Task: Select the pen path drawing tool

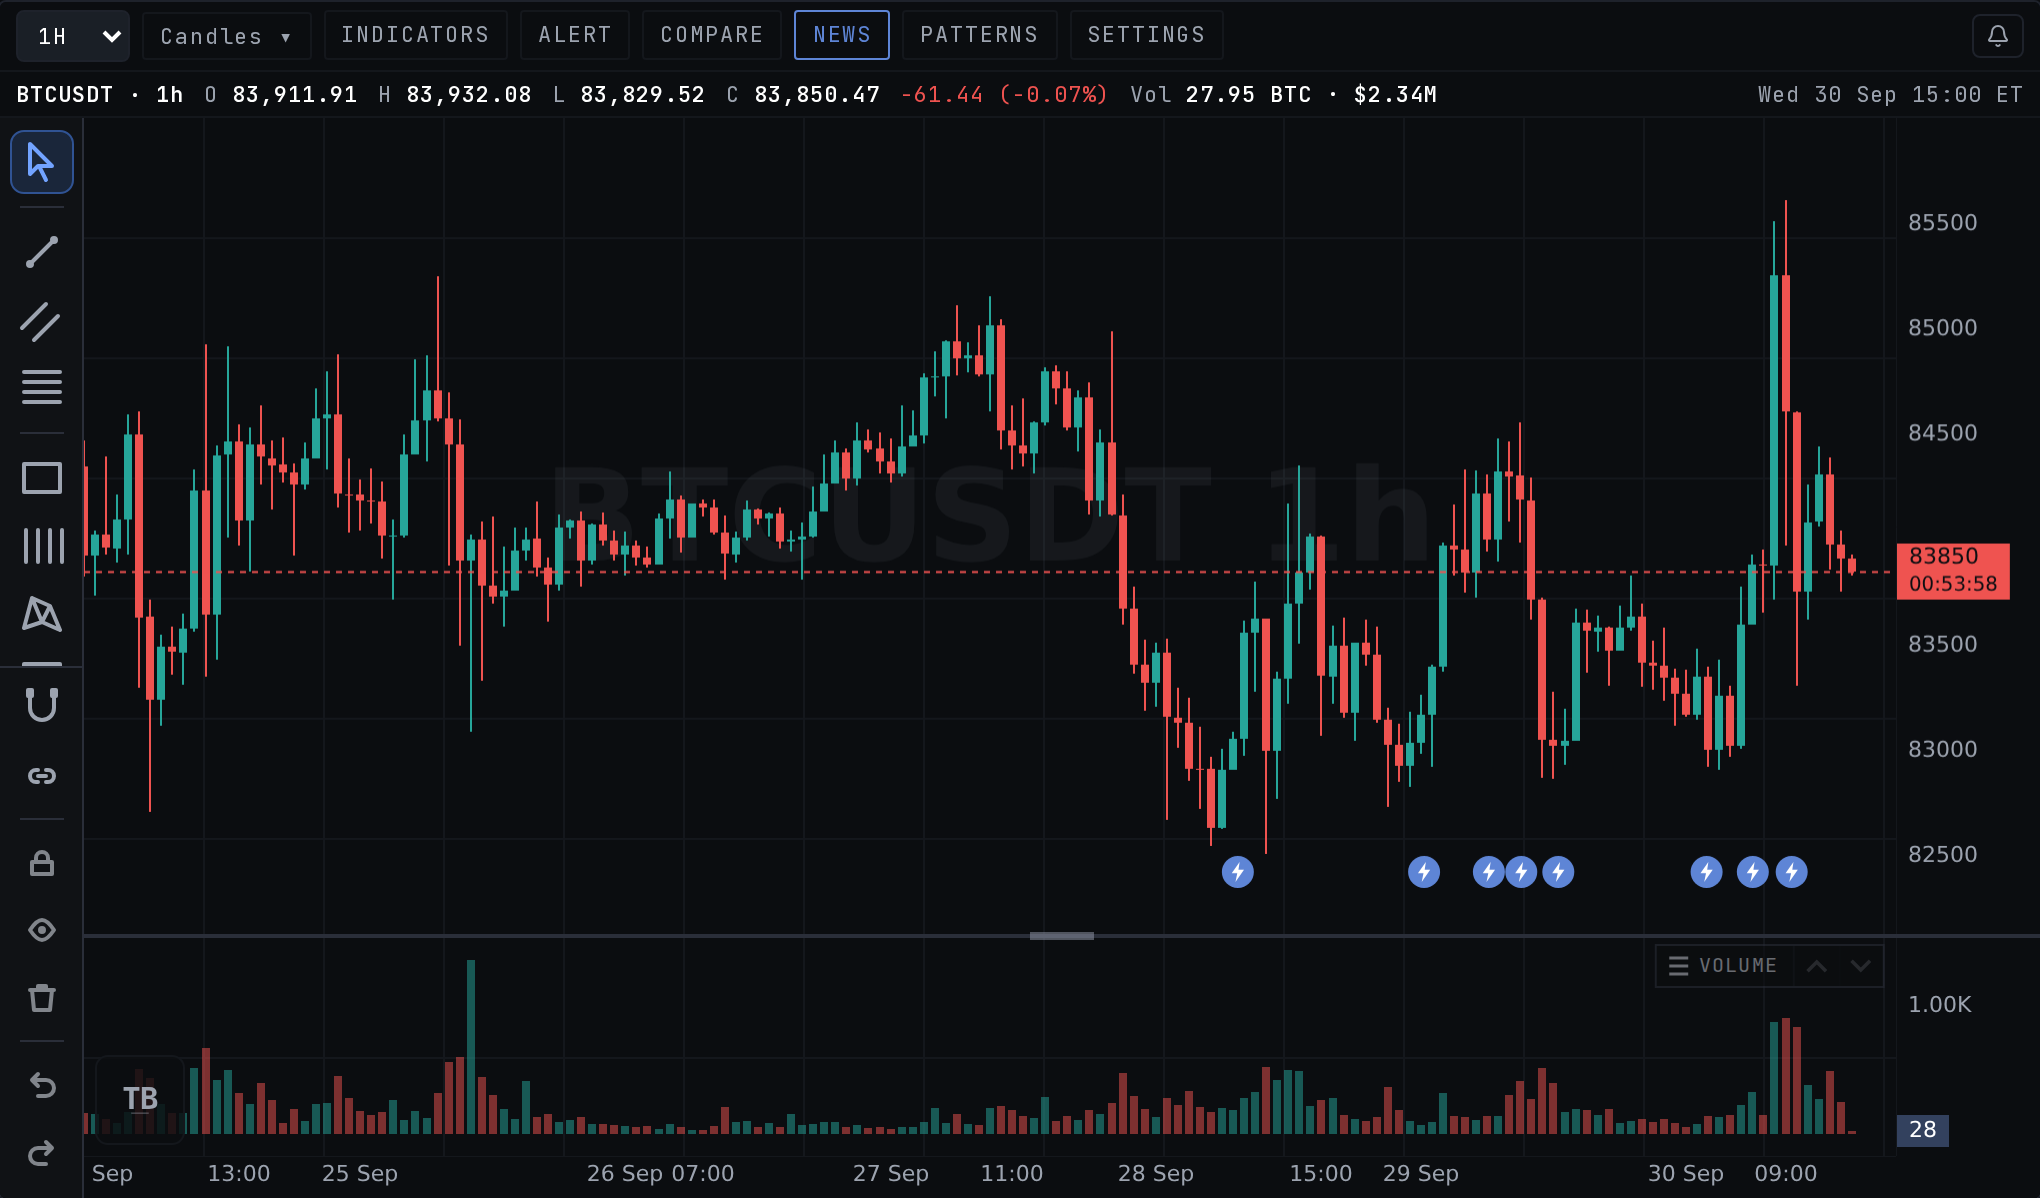Action: click(x=41, y=614)
